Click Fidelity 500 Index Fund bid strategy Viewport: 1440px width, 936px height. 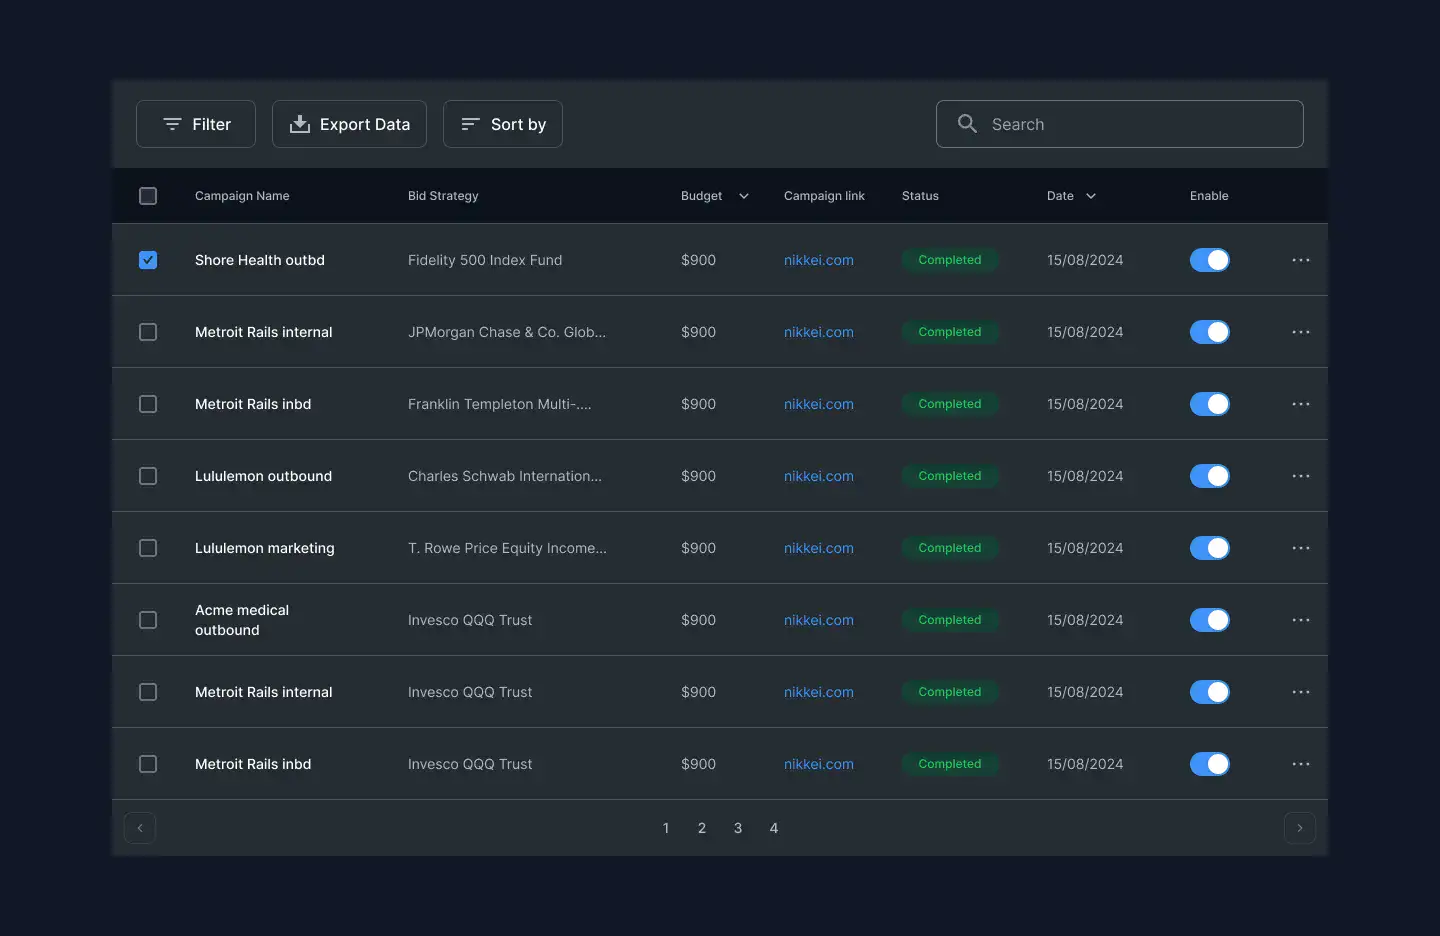point(485,260)
